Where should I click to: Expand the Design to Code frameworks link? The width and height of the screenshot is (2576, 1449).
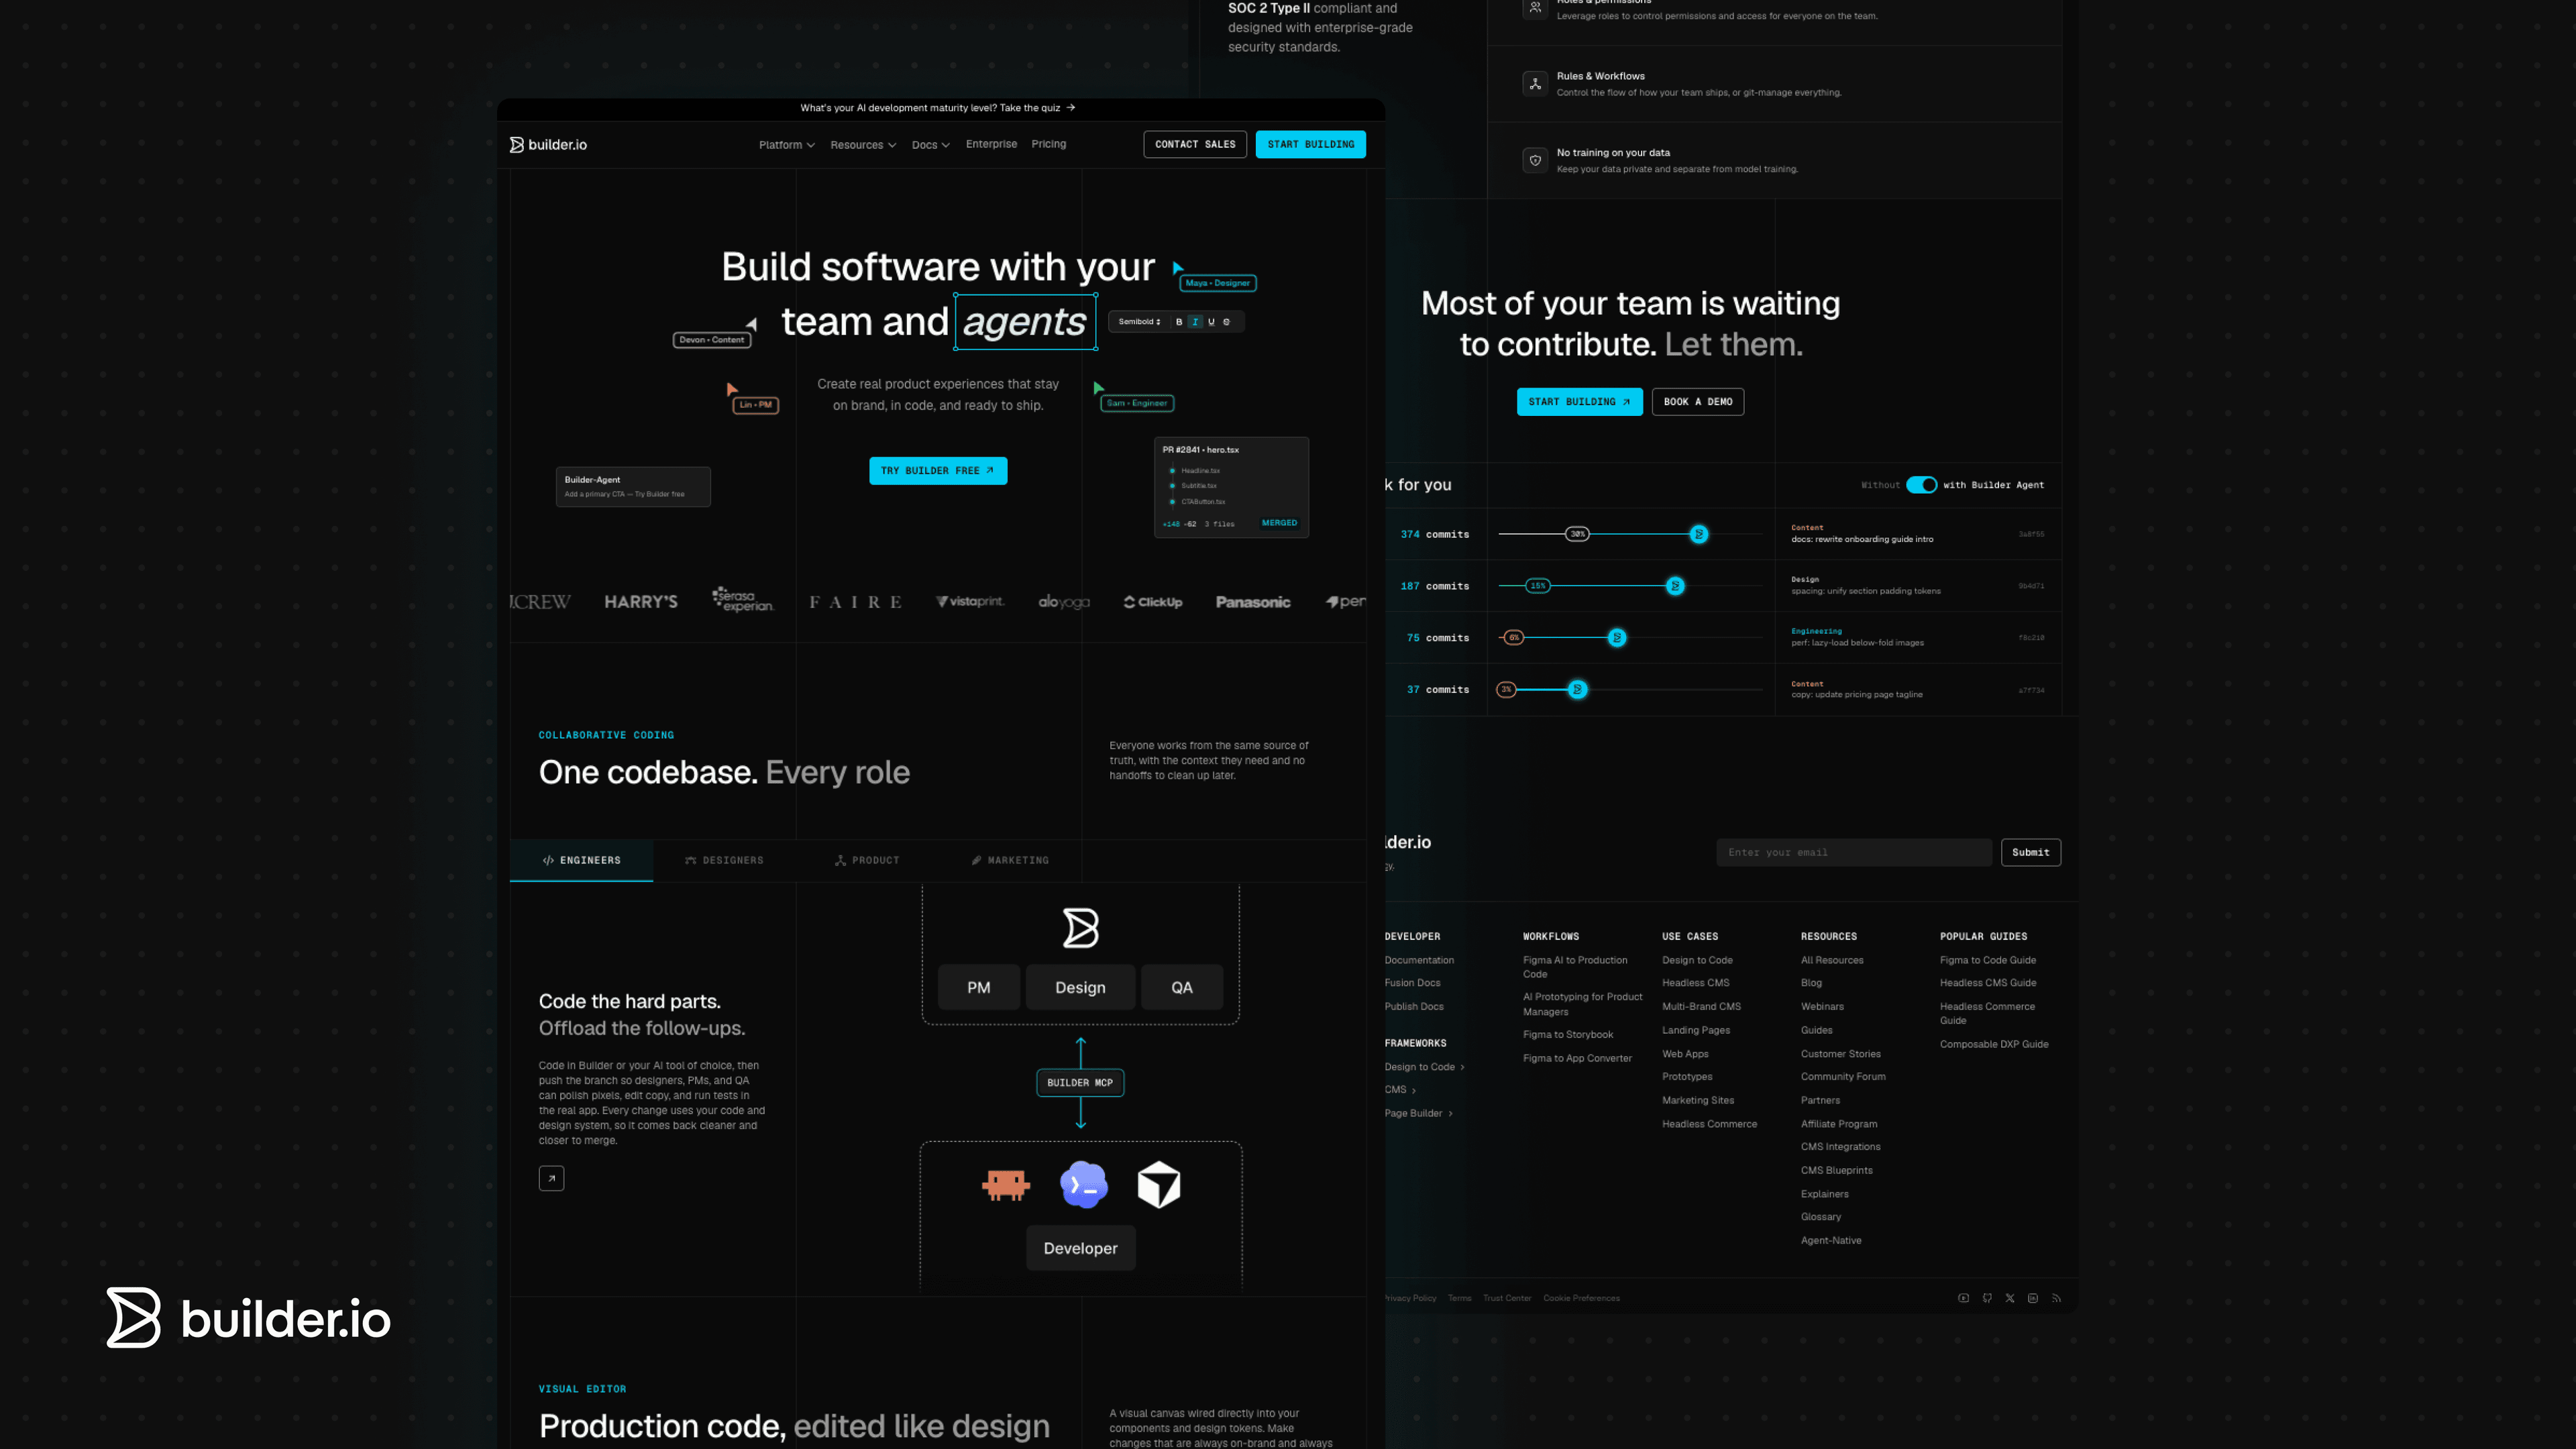coord(1425,1067)
